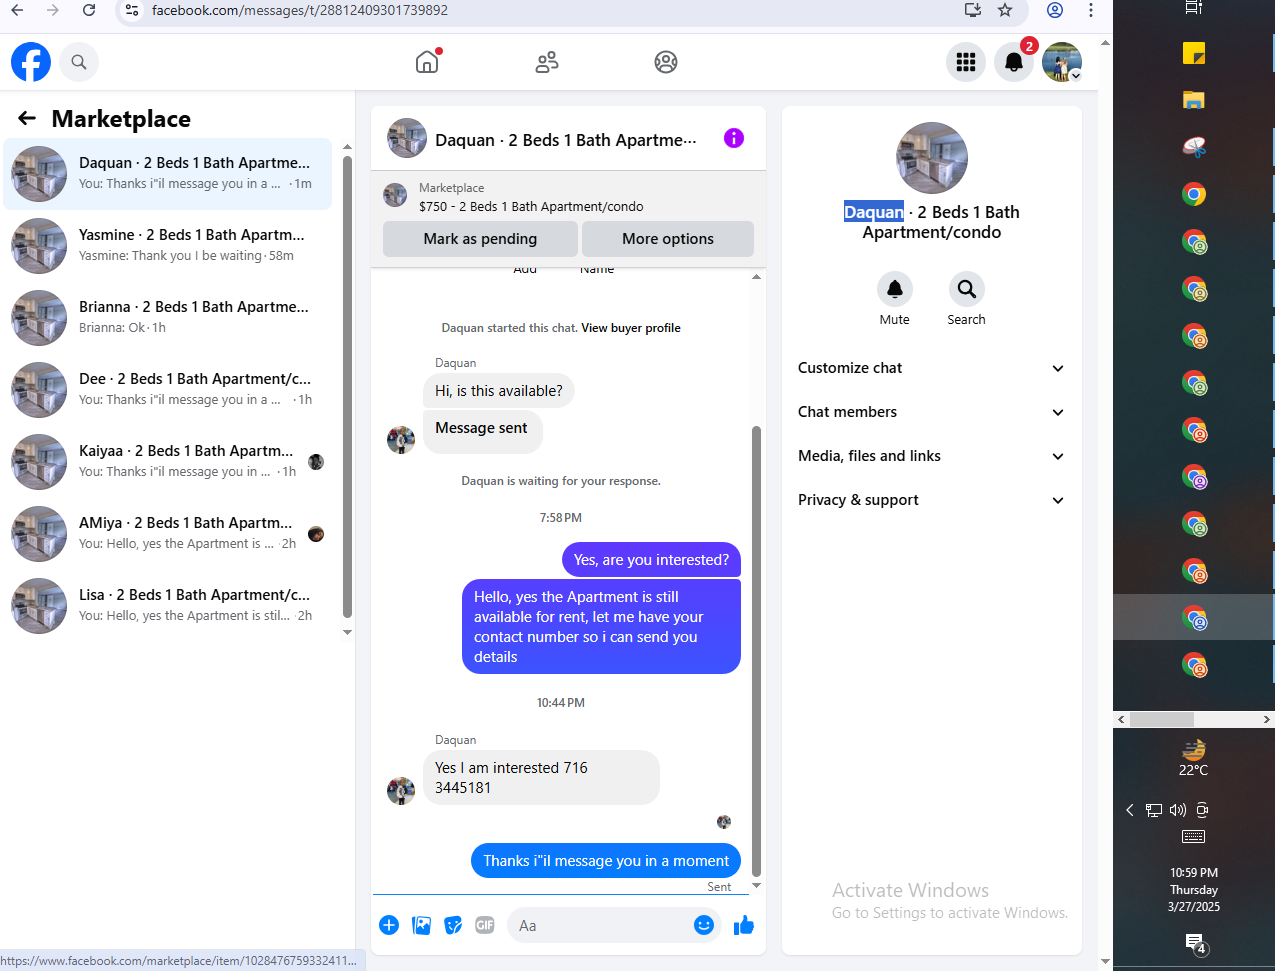This screenshot has width=1275, height=971.
Task: Open the Yasmine conversation
Action: [x=168, y=246]
